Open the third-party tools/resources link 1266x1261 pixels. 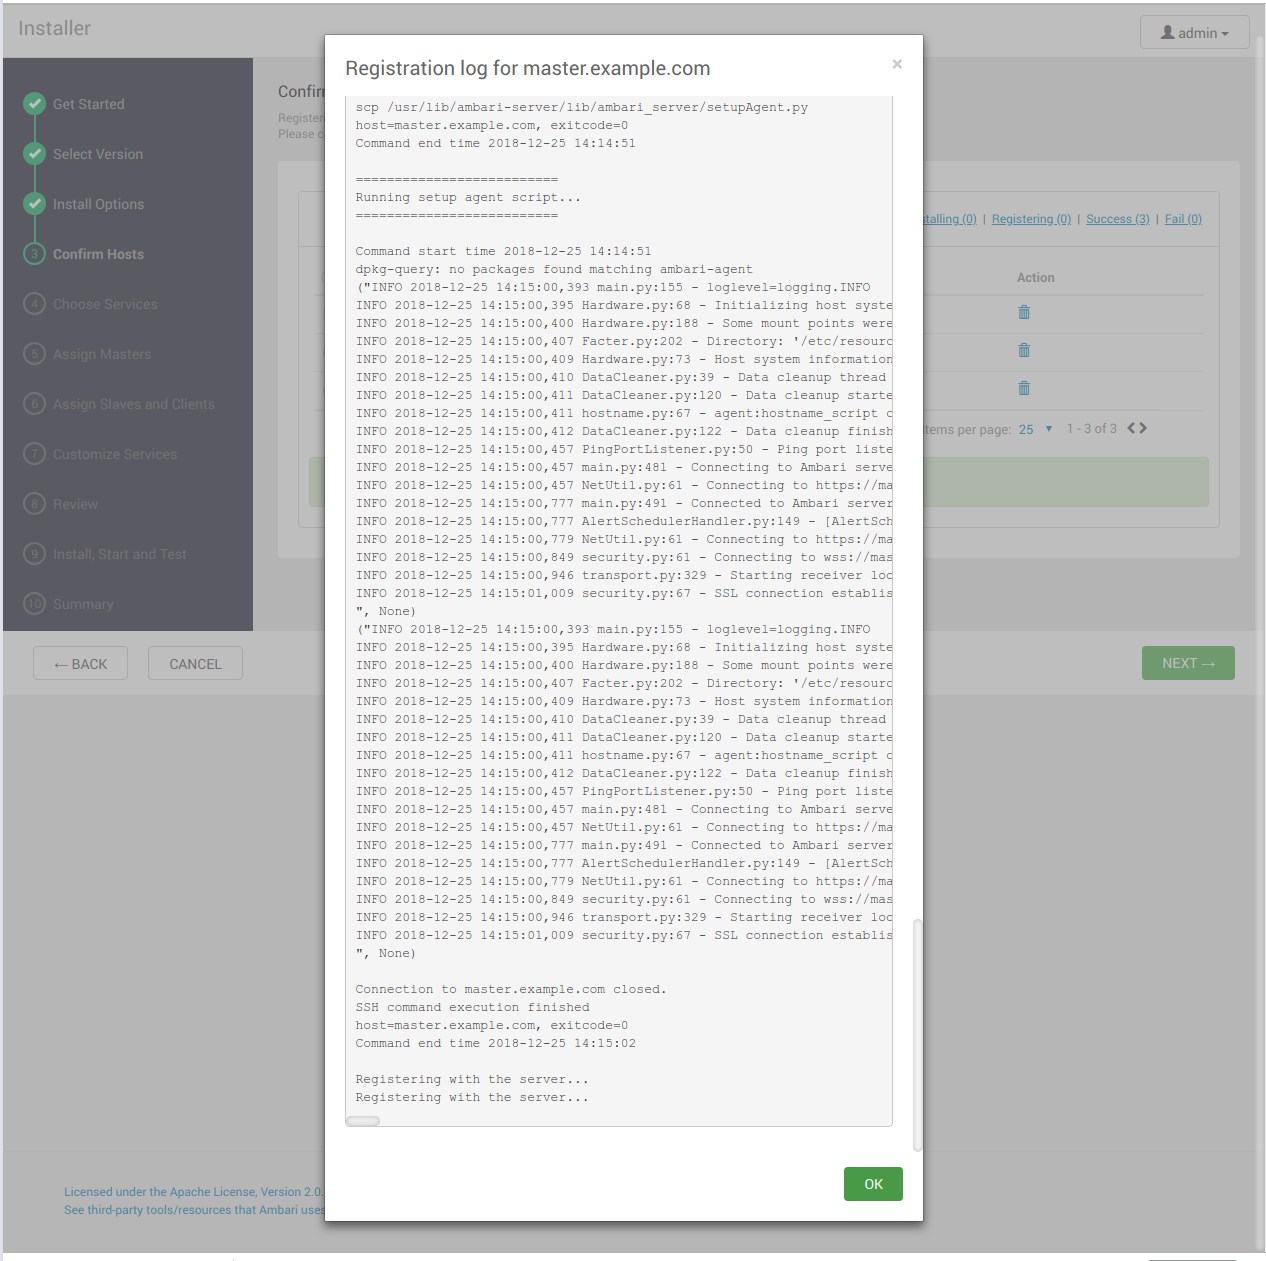tap(194, 1210)
